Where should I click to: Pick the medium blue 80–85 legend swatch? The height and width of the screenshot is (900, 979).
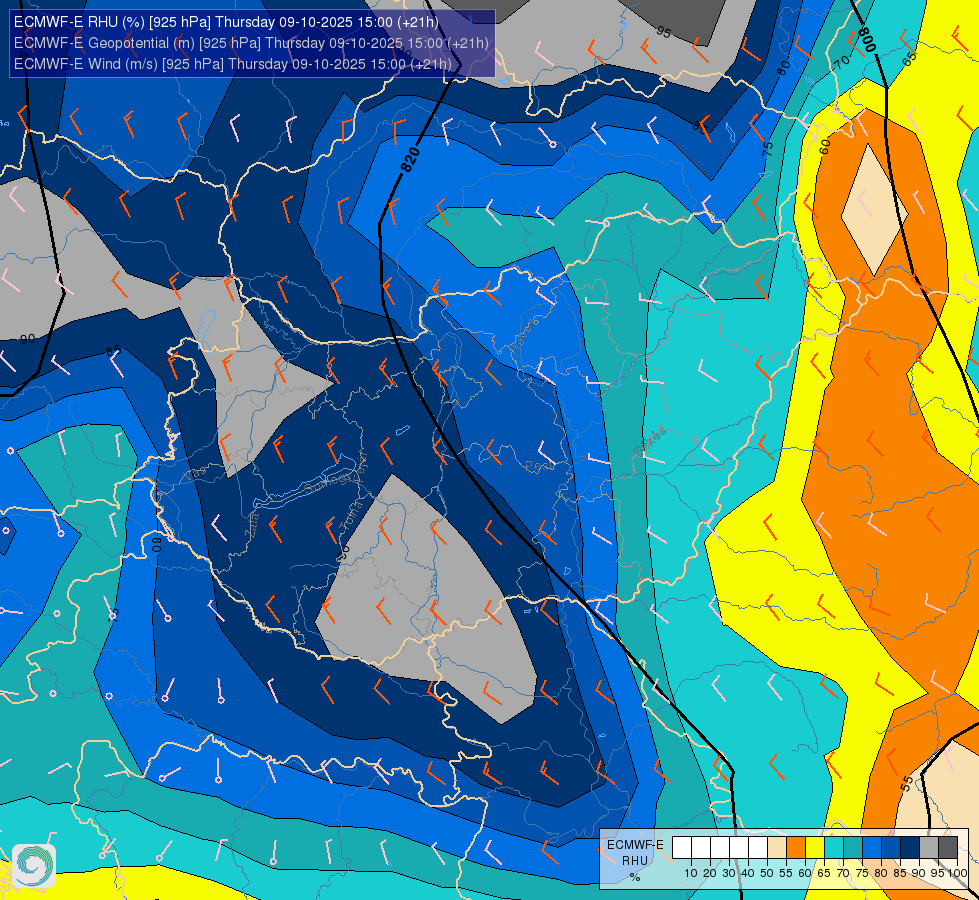891,848
